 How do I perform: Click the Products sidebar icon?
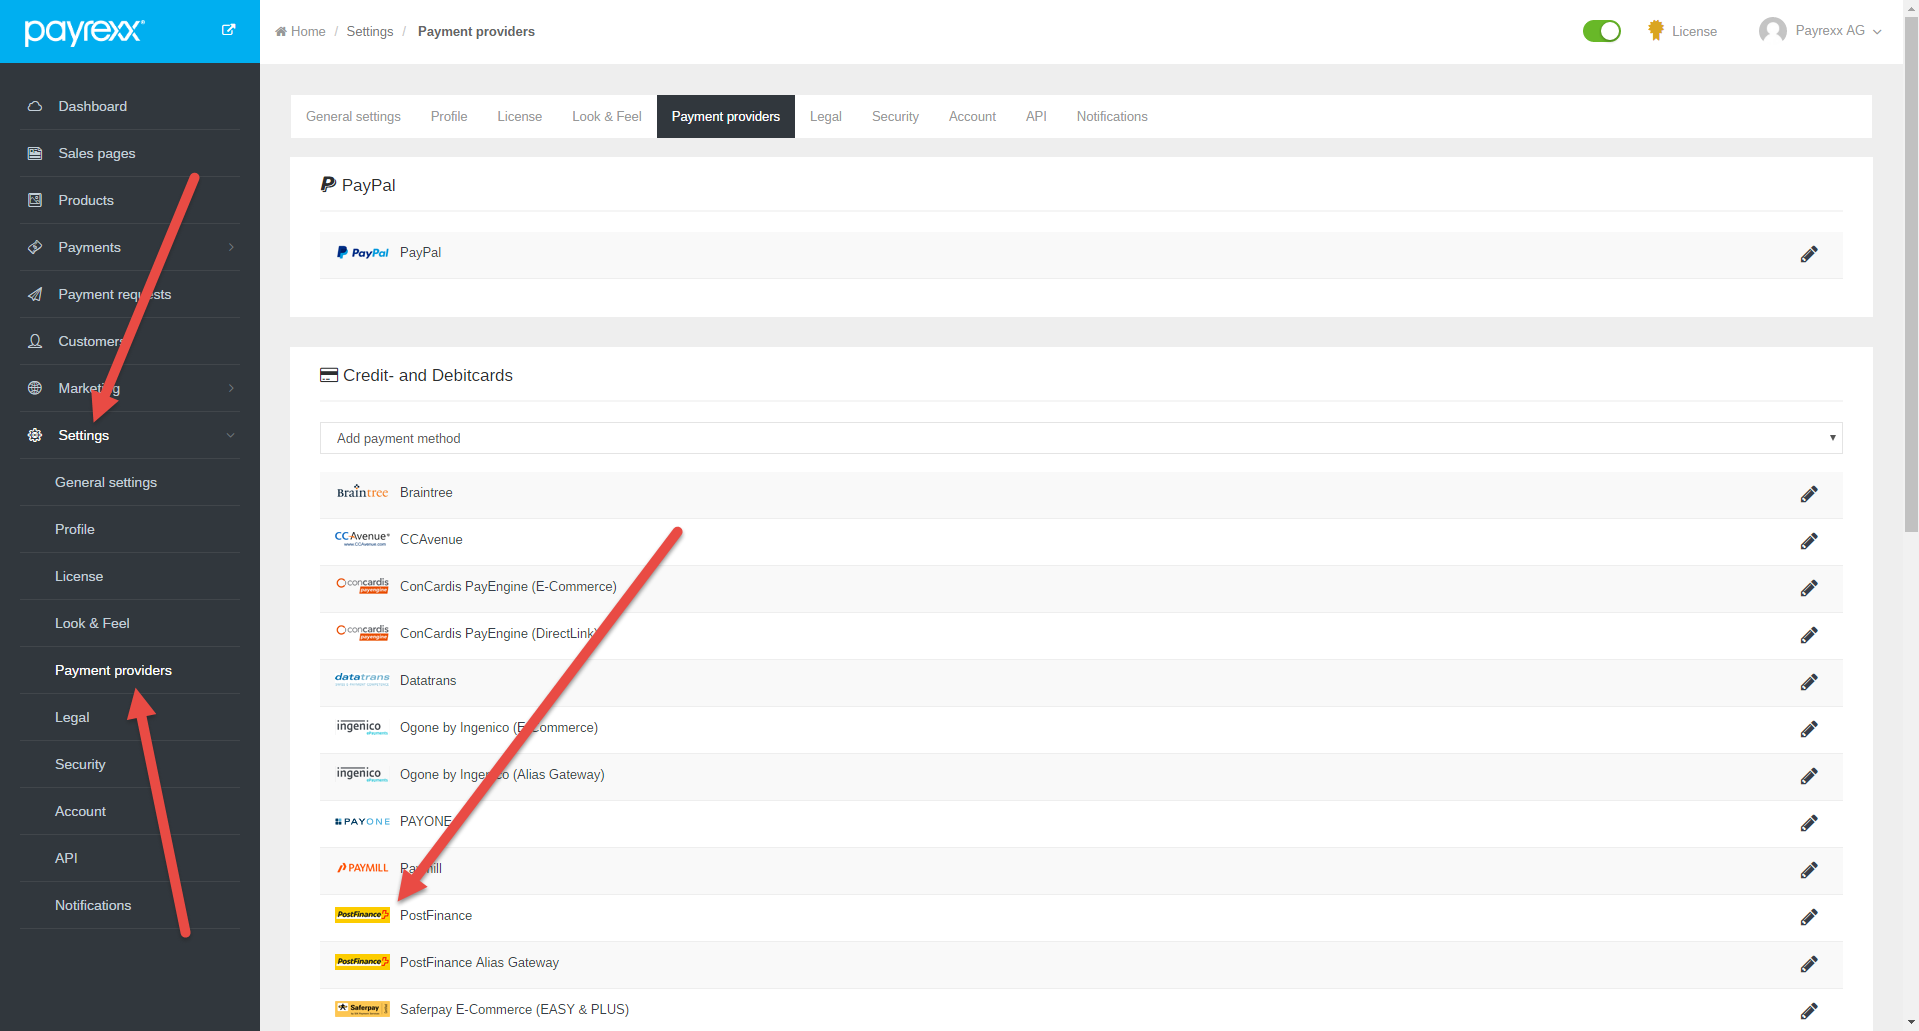(x=35, y=200)
